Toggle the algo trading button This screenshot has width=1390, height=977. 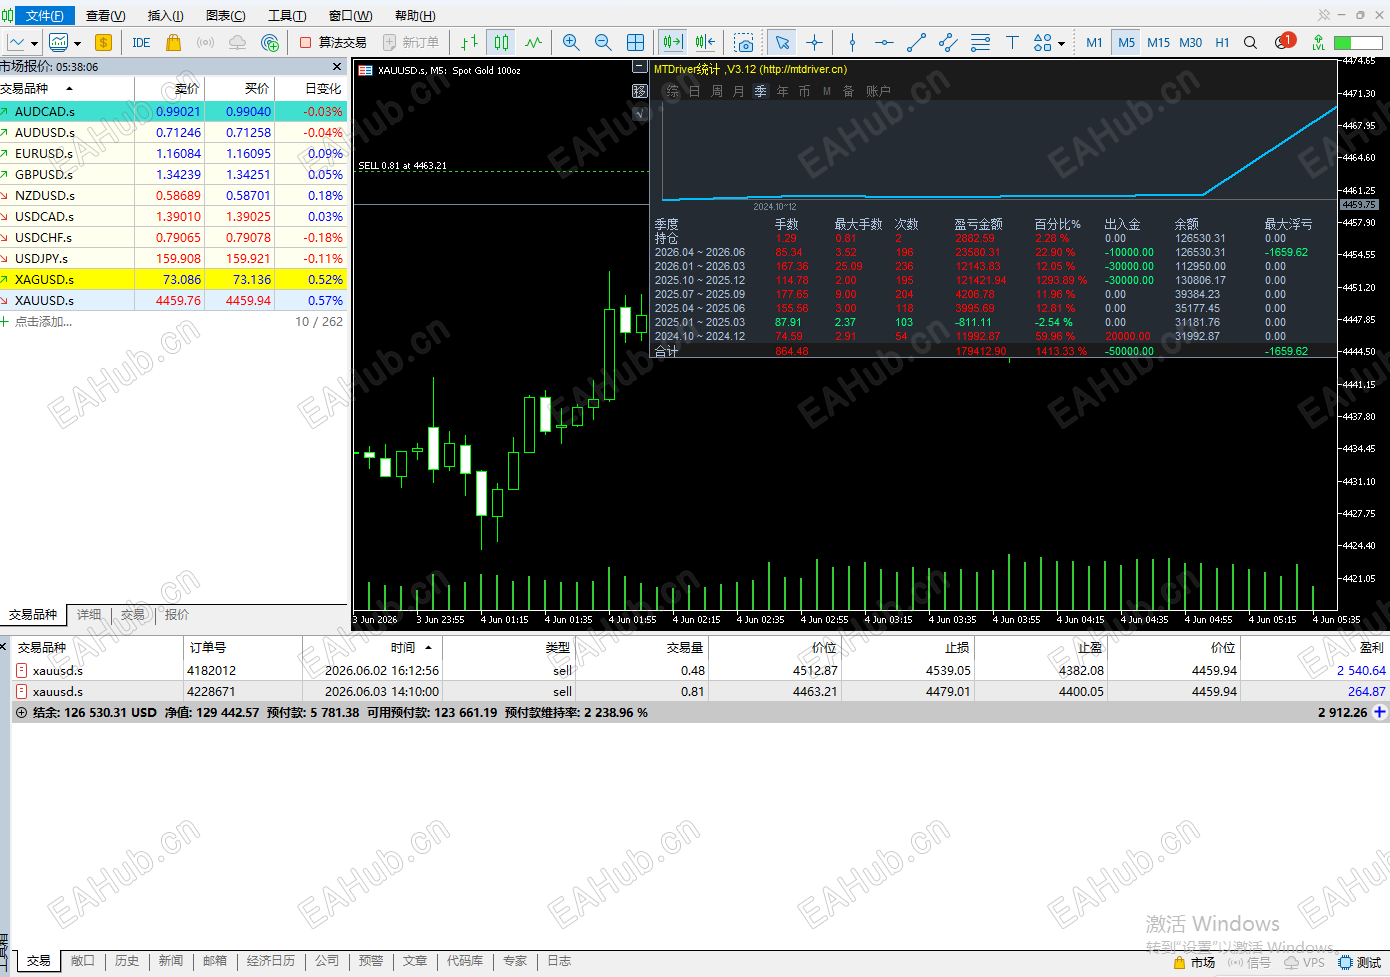point(333,42)
